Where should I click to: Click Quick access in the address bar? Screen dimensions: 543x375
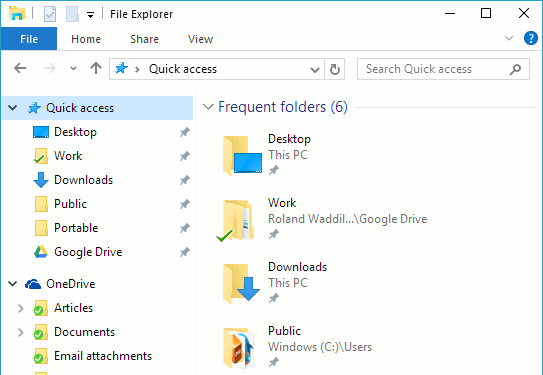(x=183, y=69)
